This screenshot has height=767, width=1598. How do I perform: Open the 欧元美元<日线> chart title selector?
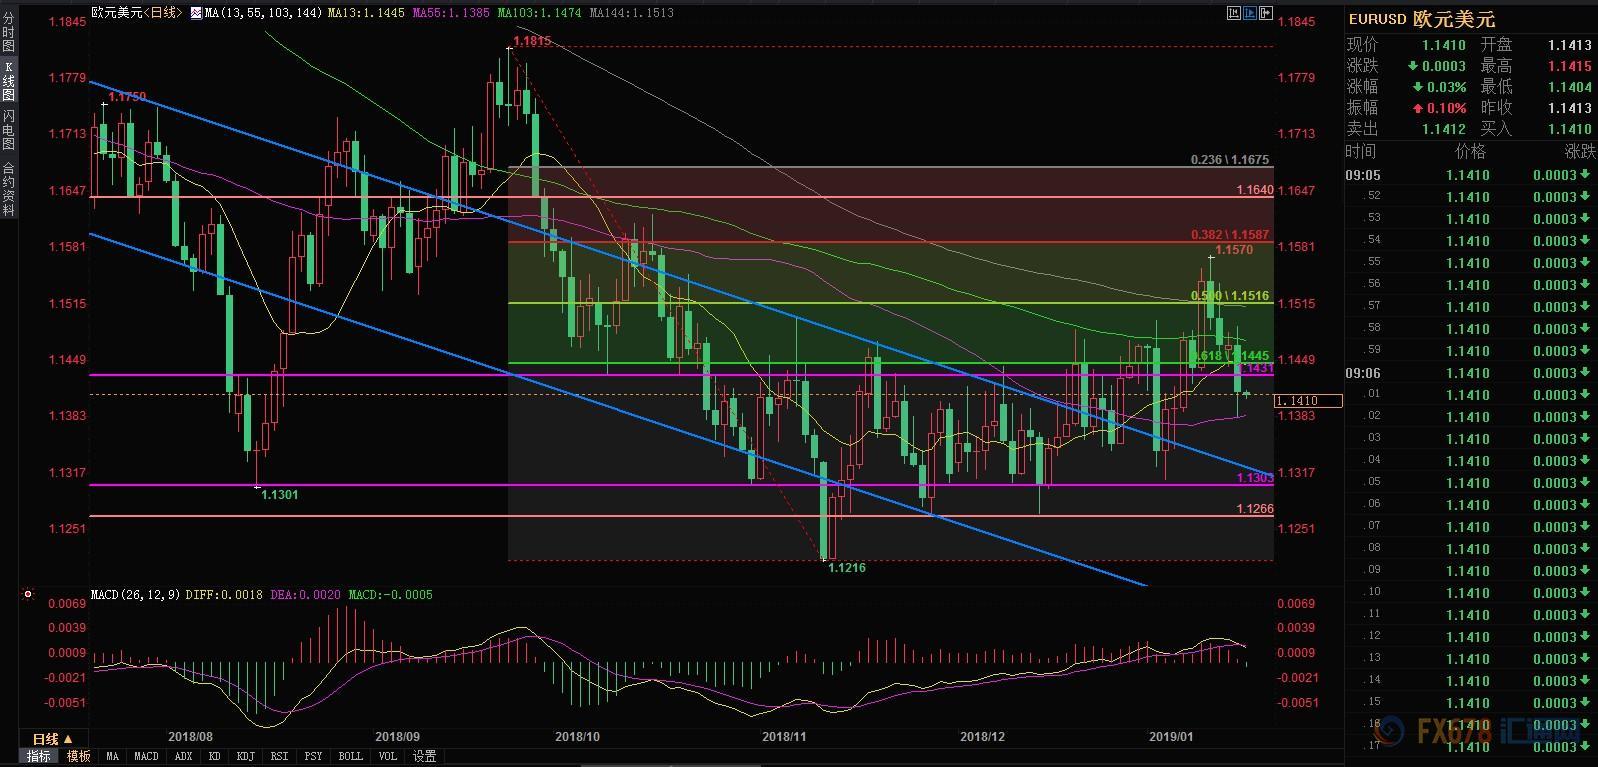pos(136,13)
